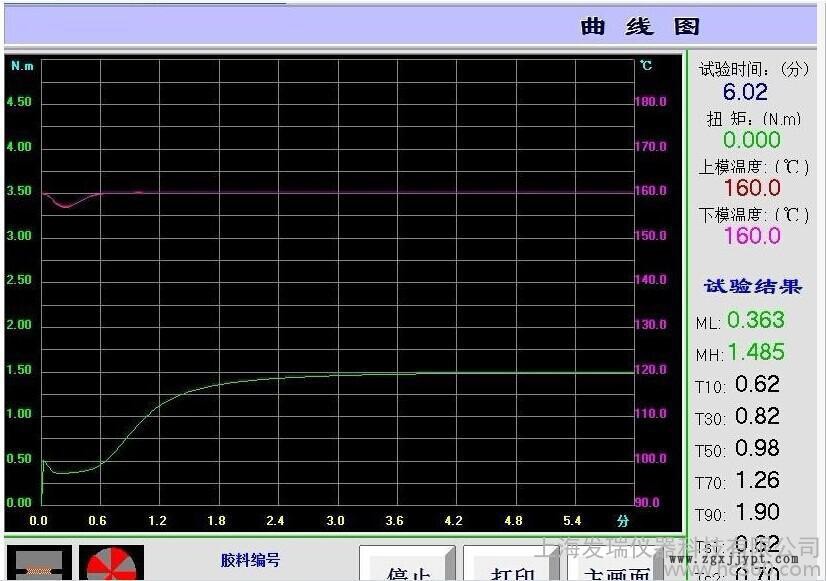Click the torque value 0.000
Image resolution: width=826 pixels, height=581 pixels.
point(752,140)
